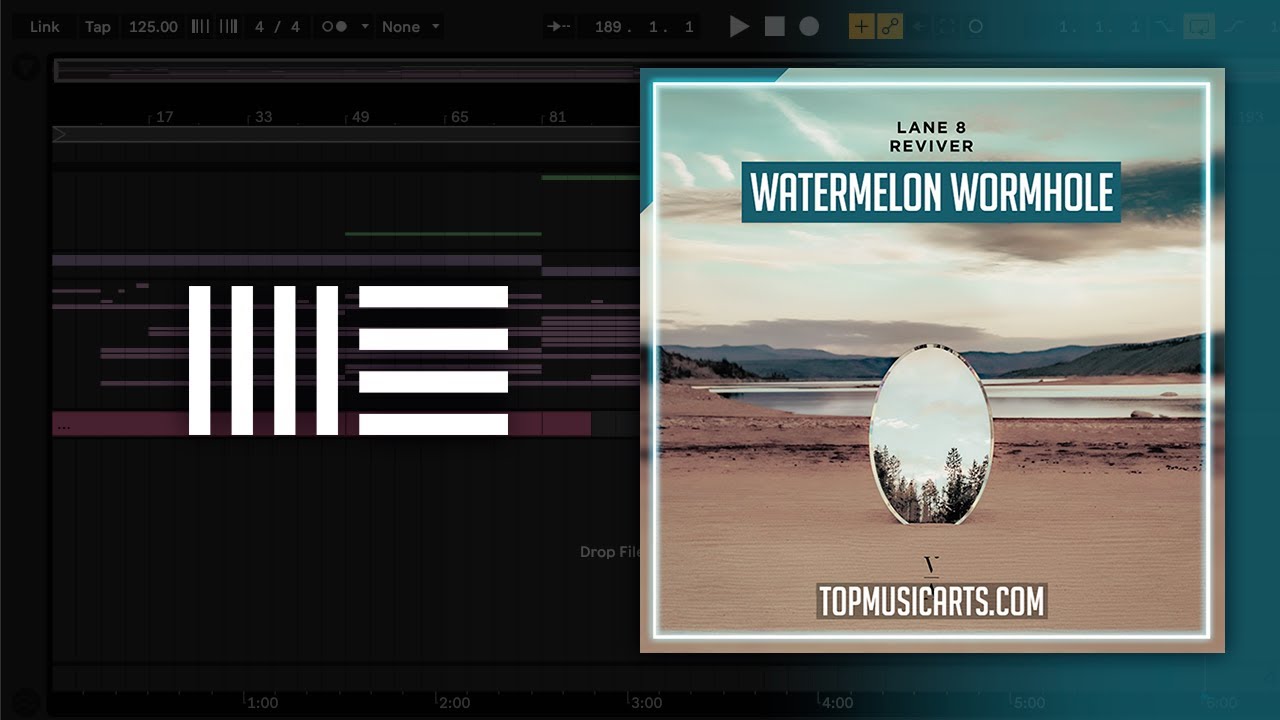Click the Stop button
Image resolution: width=1280 pixels, height=720 pixels.
pyautogui.click(x=775, y=27)
